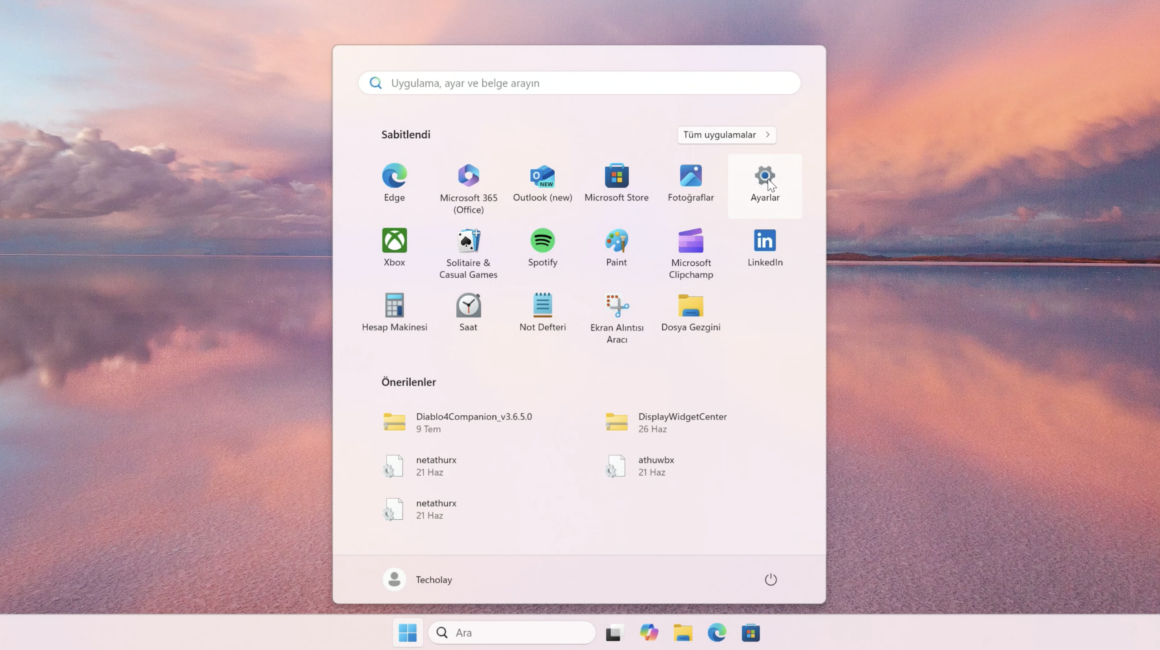Open Task View in taskbar

613,632
